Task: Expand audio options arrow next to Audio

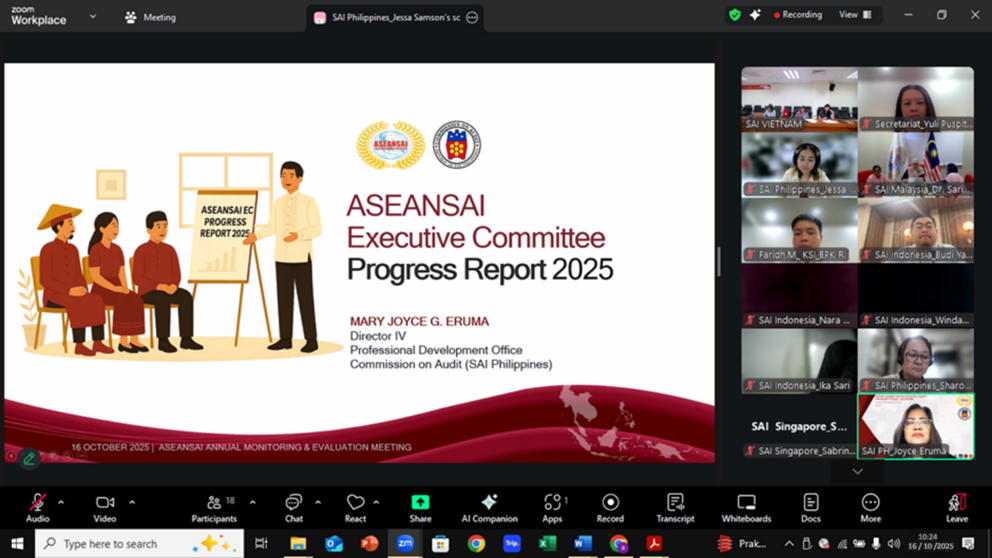Action: (x=61, y=502)
